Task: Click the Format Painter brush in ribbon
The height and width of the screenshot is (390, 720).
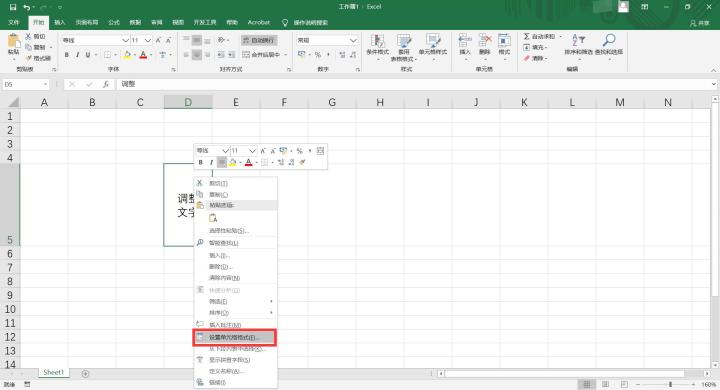Action: 28,58
